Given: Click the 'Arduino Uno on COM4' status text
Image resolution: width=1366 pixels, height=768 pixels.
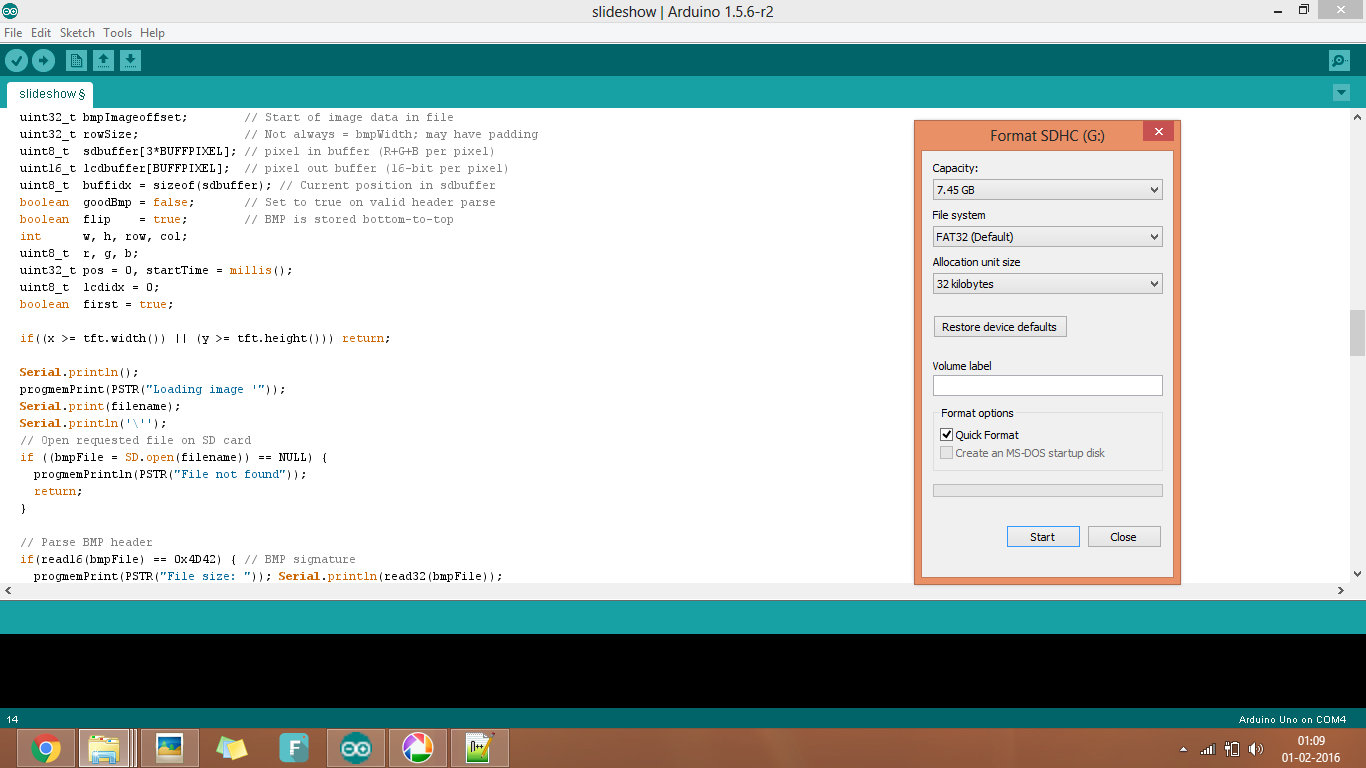Looking at the screenshot, I should [1292, 719].
